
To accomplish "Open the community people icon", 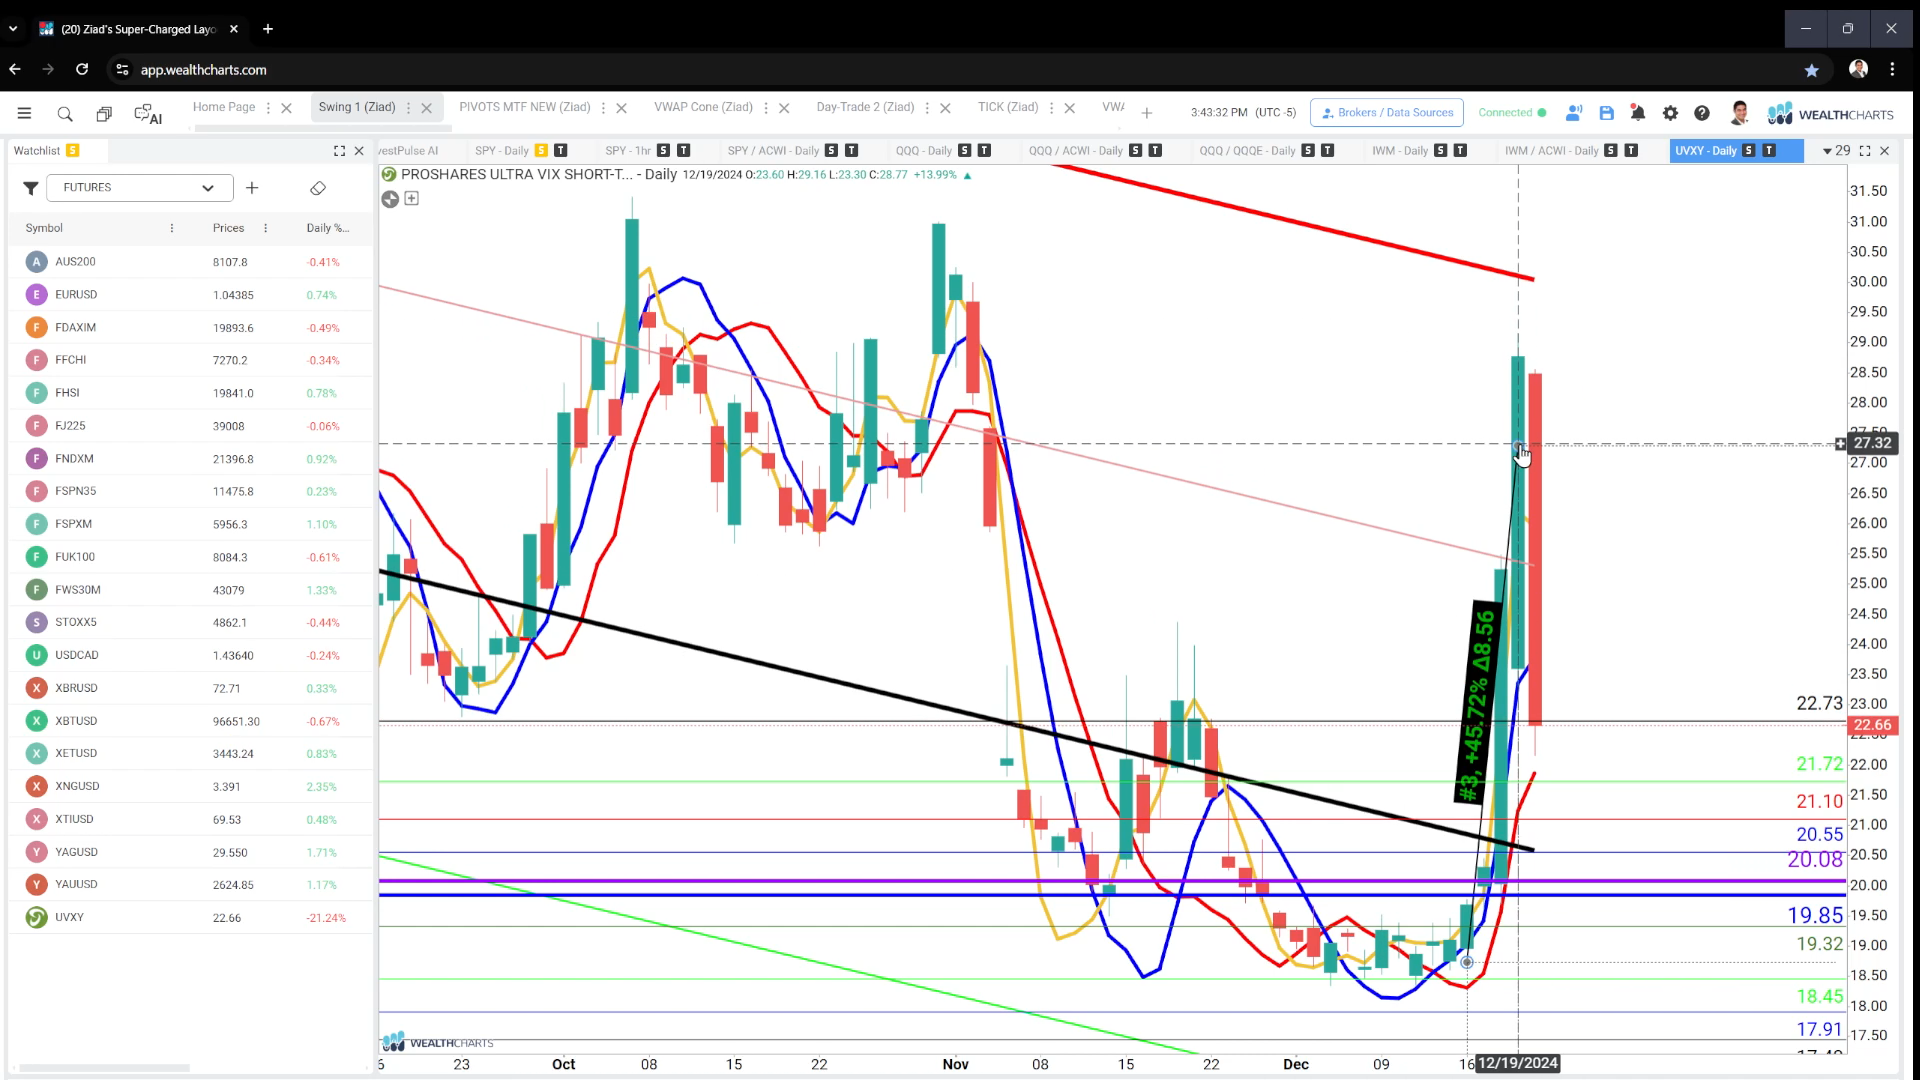I will pyautogui.click(x=1574, y=113).
